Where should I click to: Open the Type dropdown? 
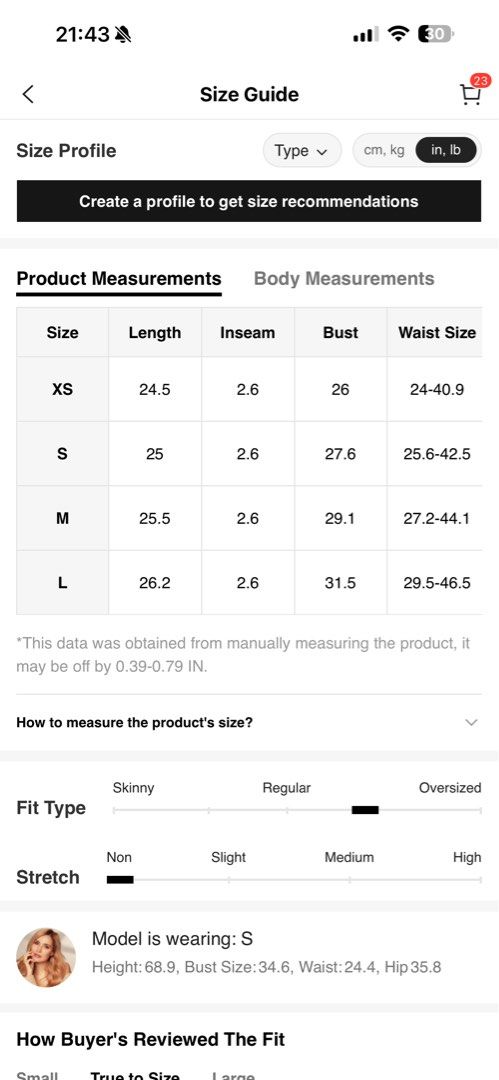302,150
